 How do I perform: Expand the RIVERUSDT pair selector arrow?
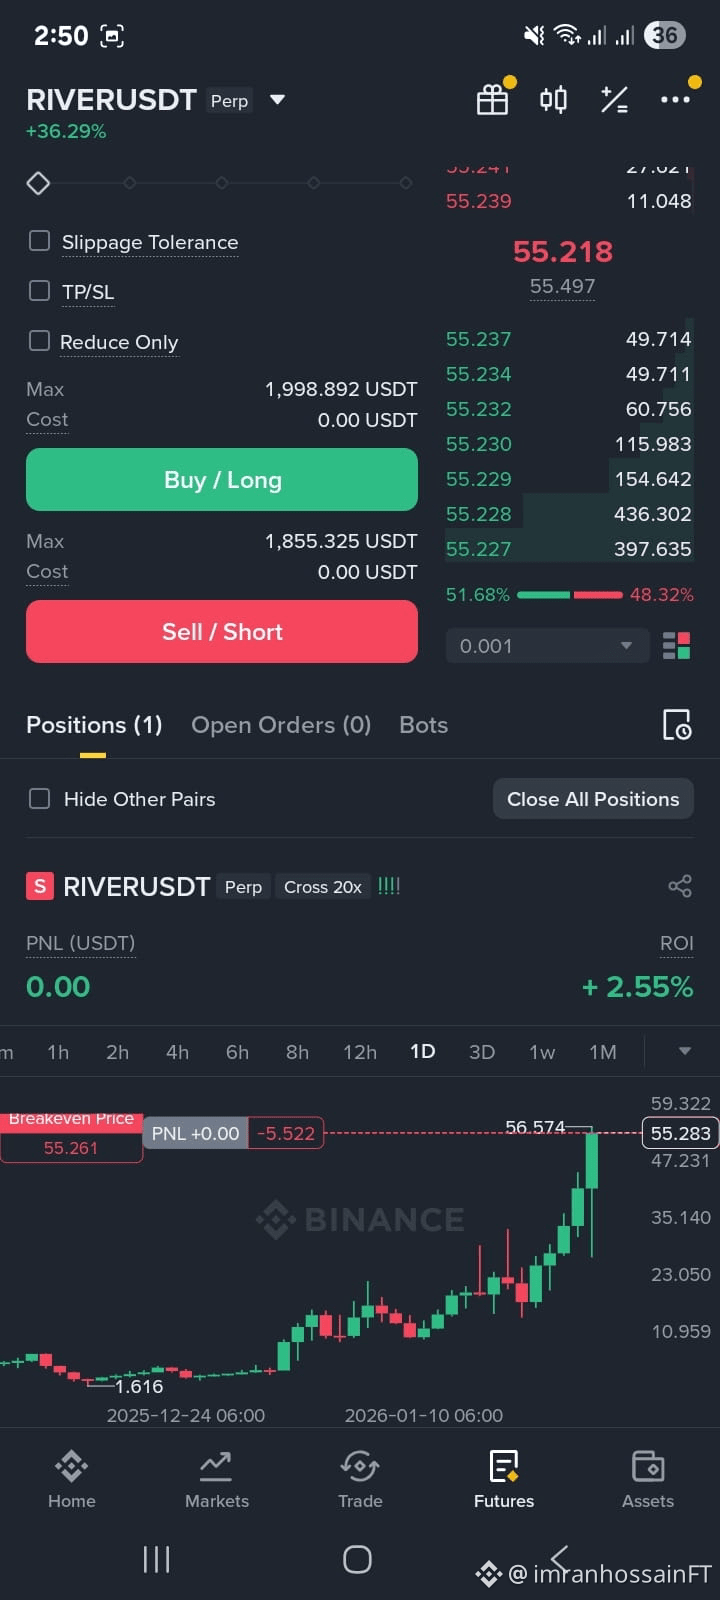tap(278, 100)
